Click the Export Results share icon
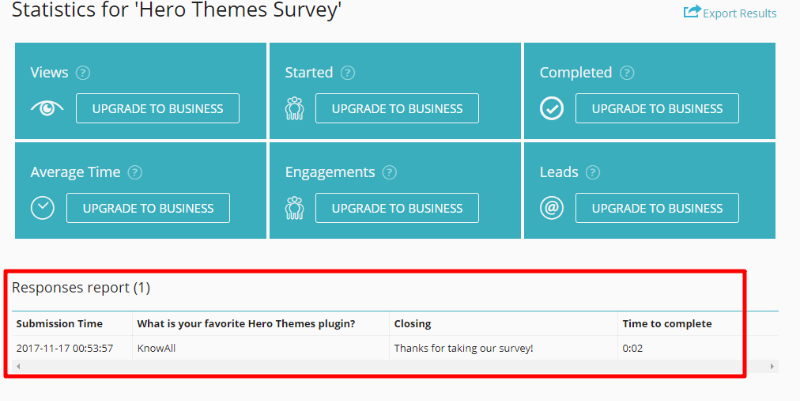Screen dimensions: 800x401 tap(692, 12)
